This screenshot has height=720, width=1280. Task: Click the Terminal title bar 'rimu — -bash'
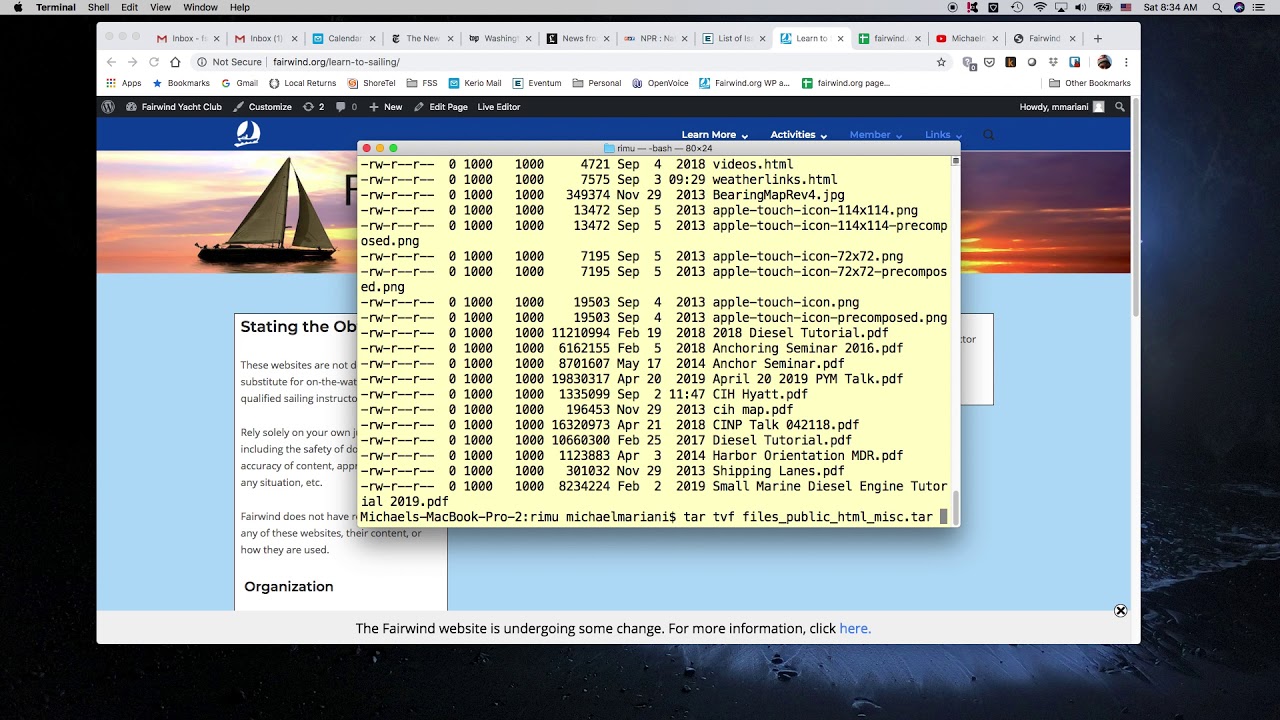click(x=658, y=148)
